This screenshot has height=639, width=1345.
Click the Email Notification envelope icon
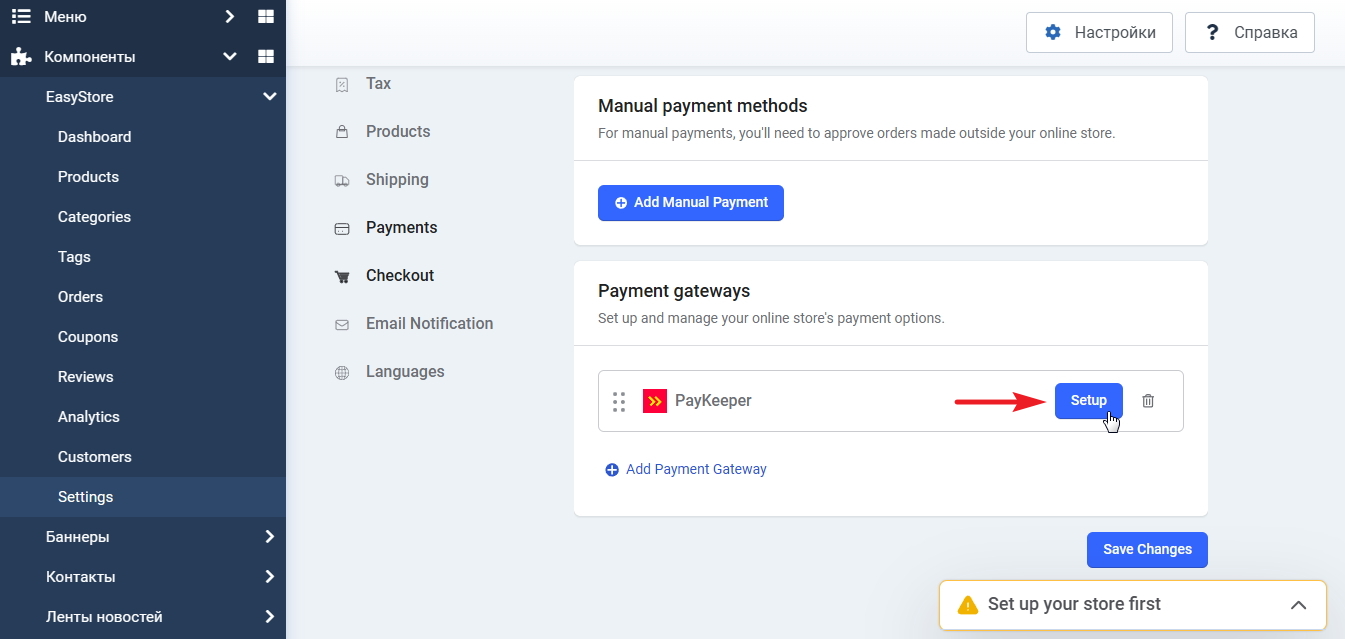(x=342, y=324)
